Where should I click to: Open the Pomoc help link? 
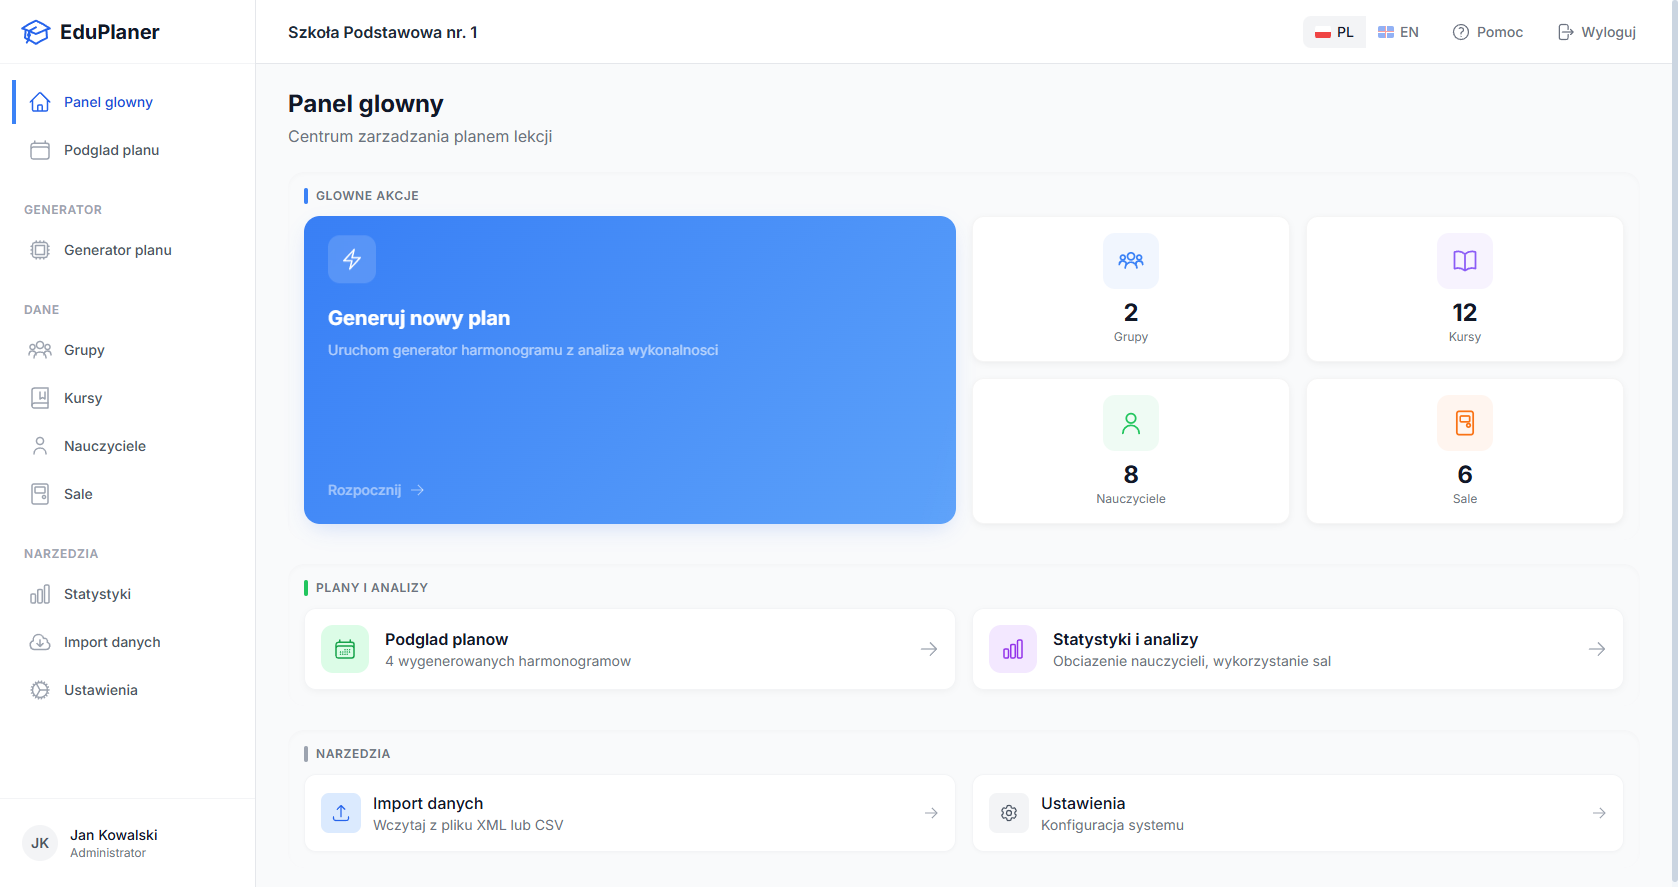click(1488, 32)
